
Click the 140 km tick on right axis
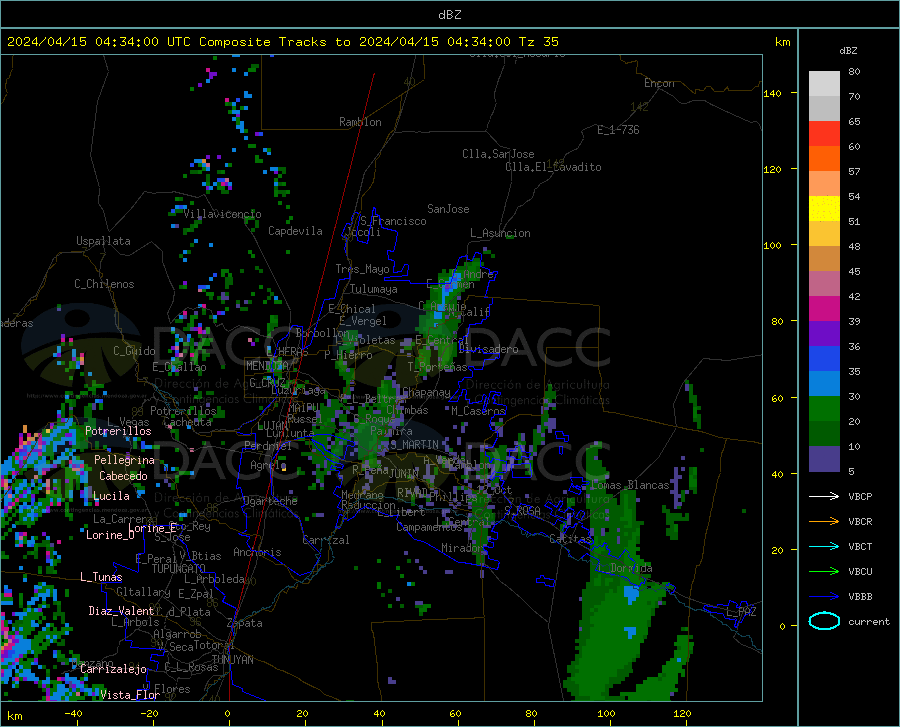point(773,93)
